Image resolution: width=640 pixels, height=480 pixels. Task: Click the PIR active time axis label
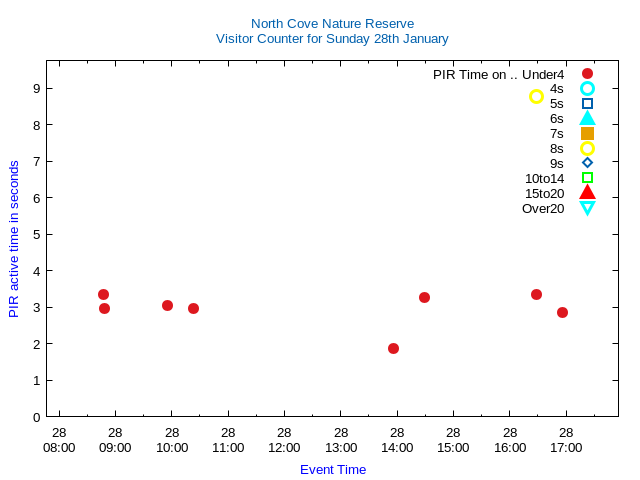(14, 239)
